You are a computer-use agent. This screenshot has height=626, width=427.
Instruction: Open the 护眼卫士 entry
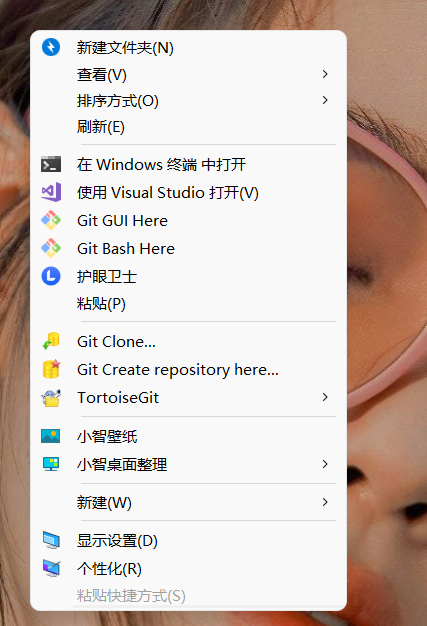pos(188,276)
